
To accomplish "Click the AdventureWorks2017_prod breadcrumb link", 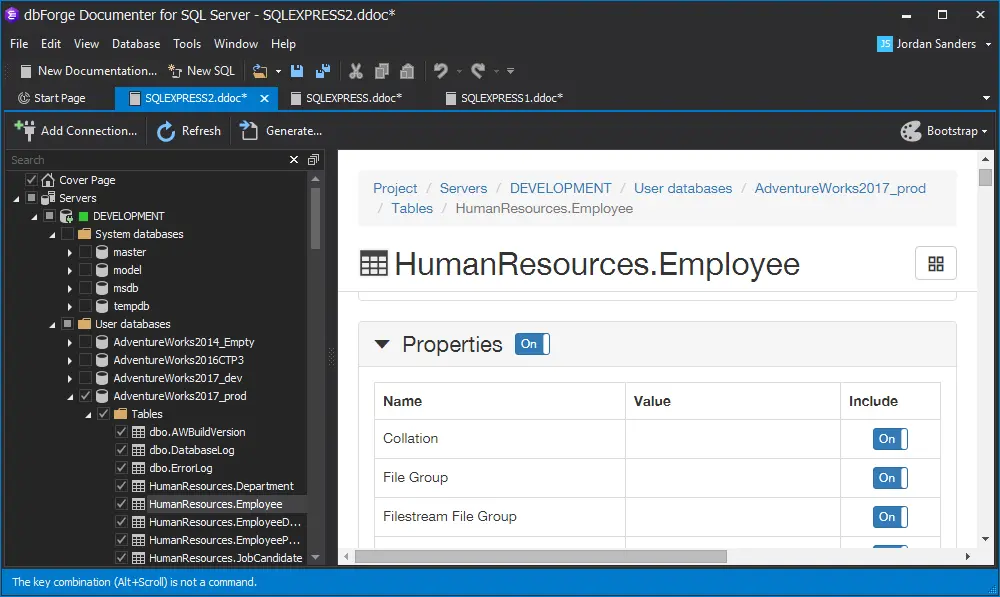I will (x=840, y=188).
